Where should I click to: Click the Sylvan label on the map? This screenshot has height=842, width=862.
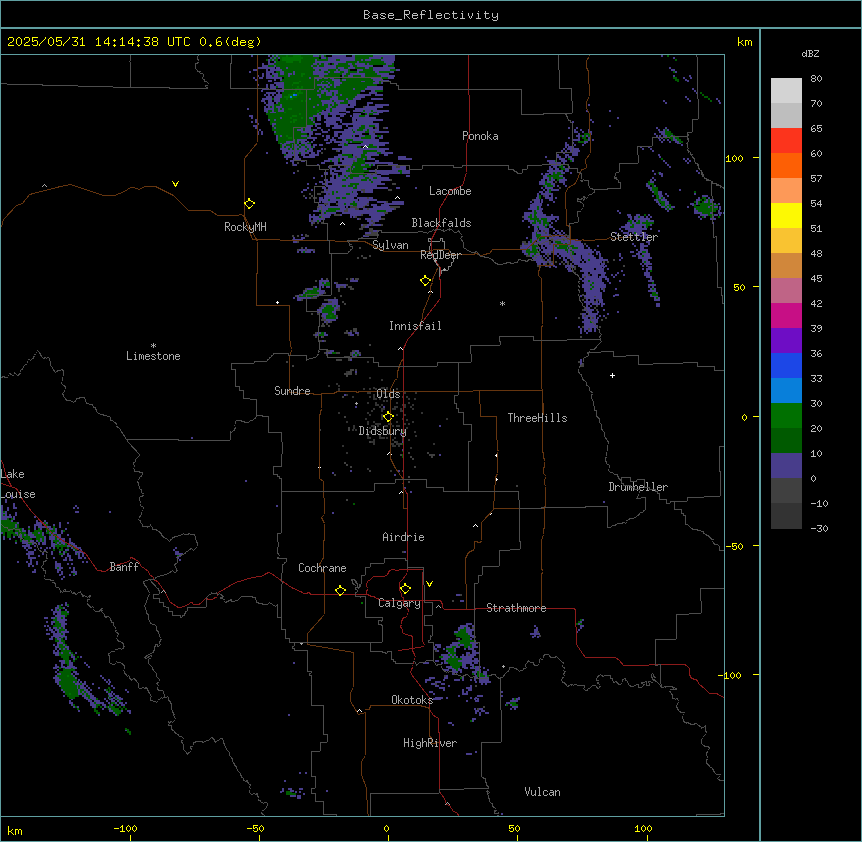pyautogui.click(x=390, y=245)
